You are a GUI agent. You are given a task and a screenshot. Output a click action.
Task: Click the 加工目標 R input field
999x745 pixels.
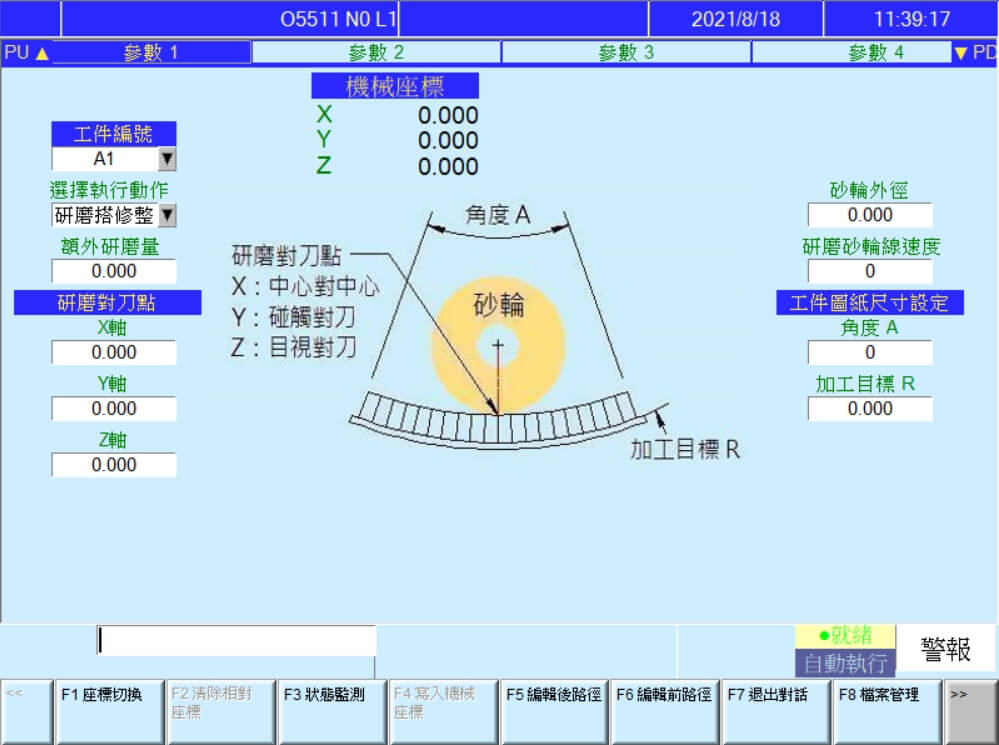[870, 409]
